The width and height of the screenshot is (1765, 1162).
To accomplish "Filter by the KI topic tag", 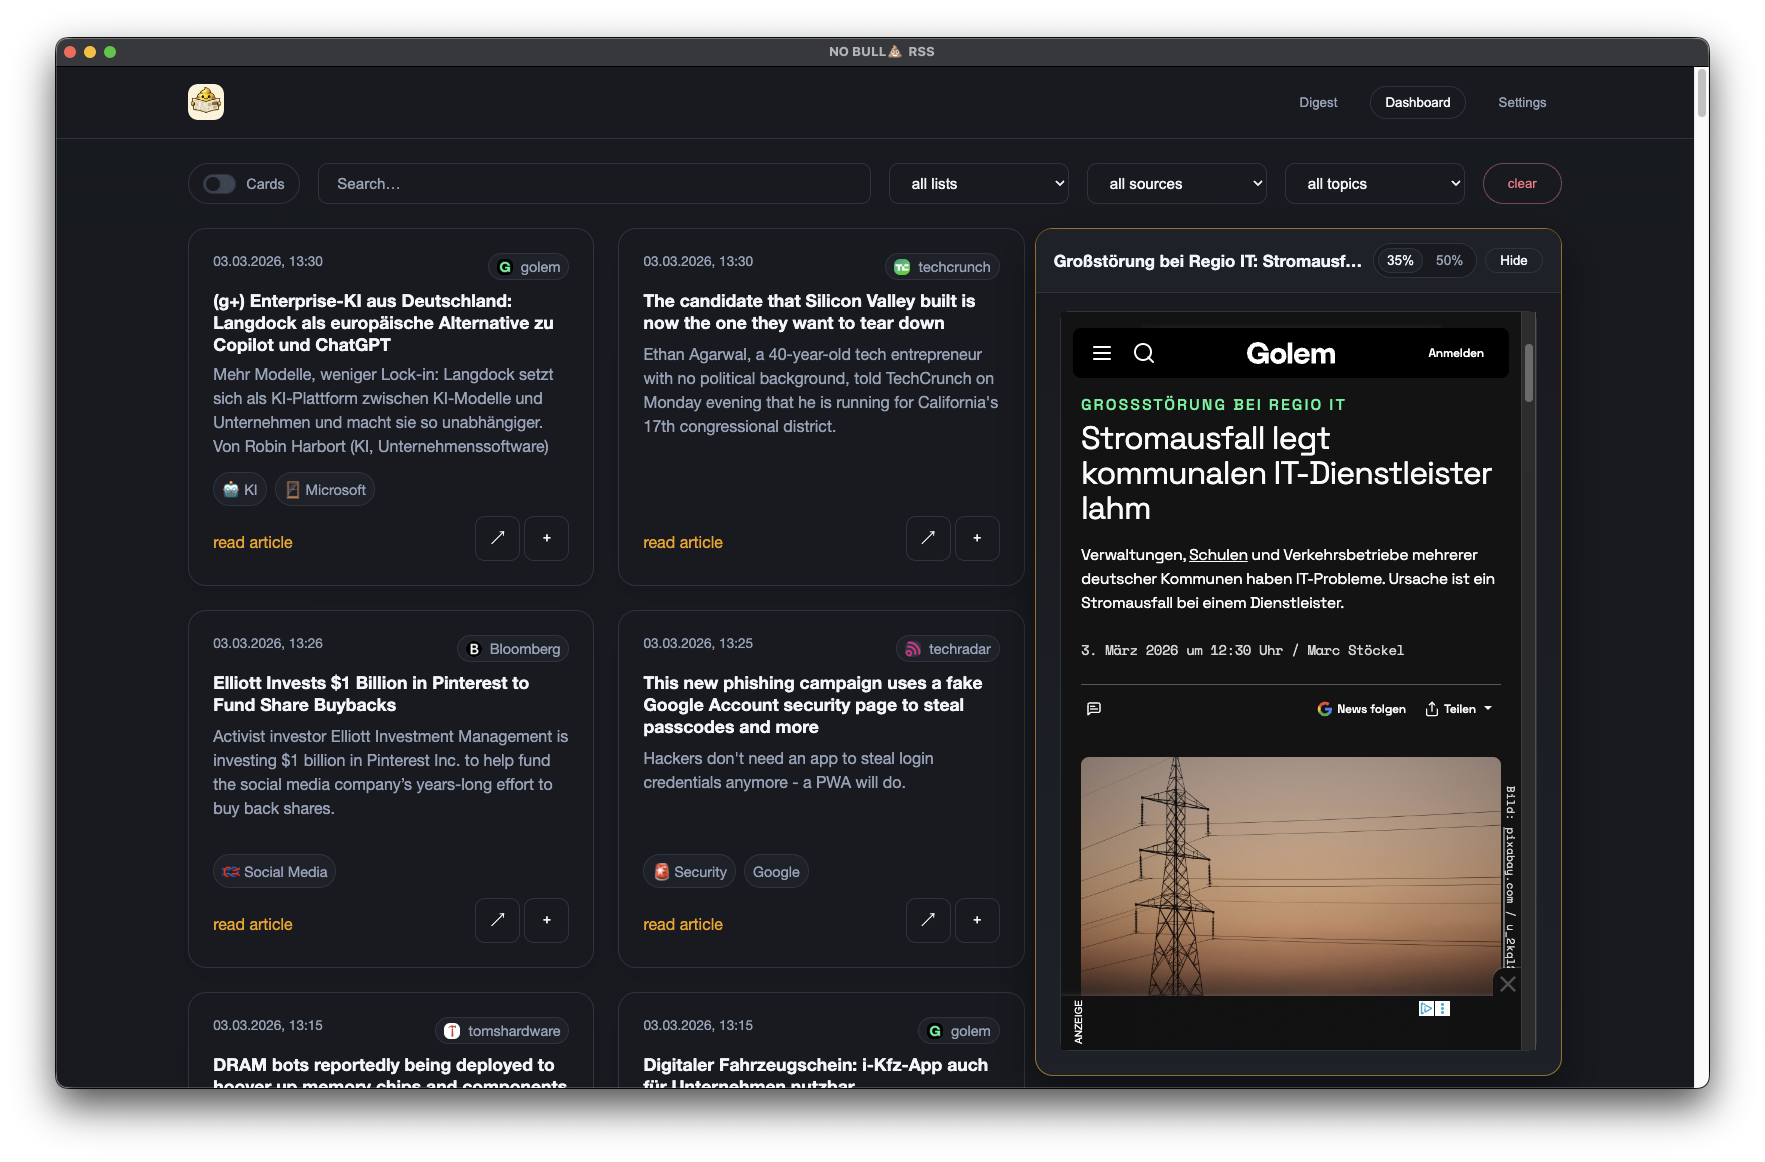I will pos(240,490).
